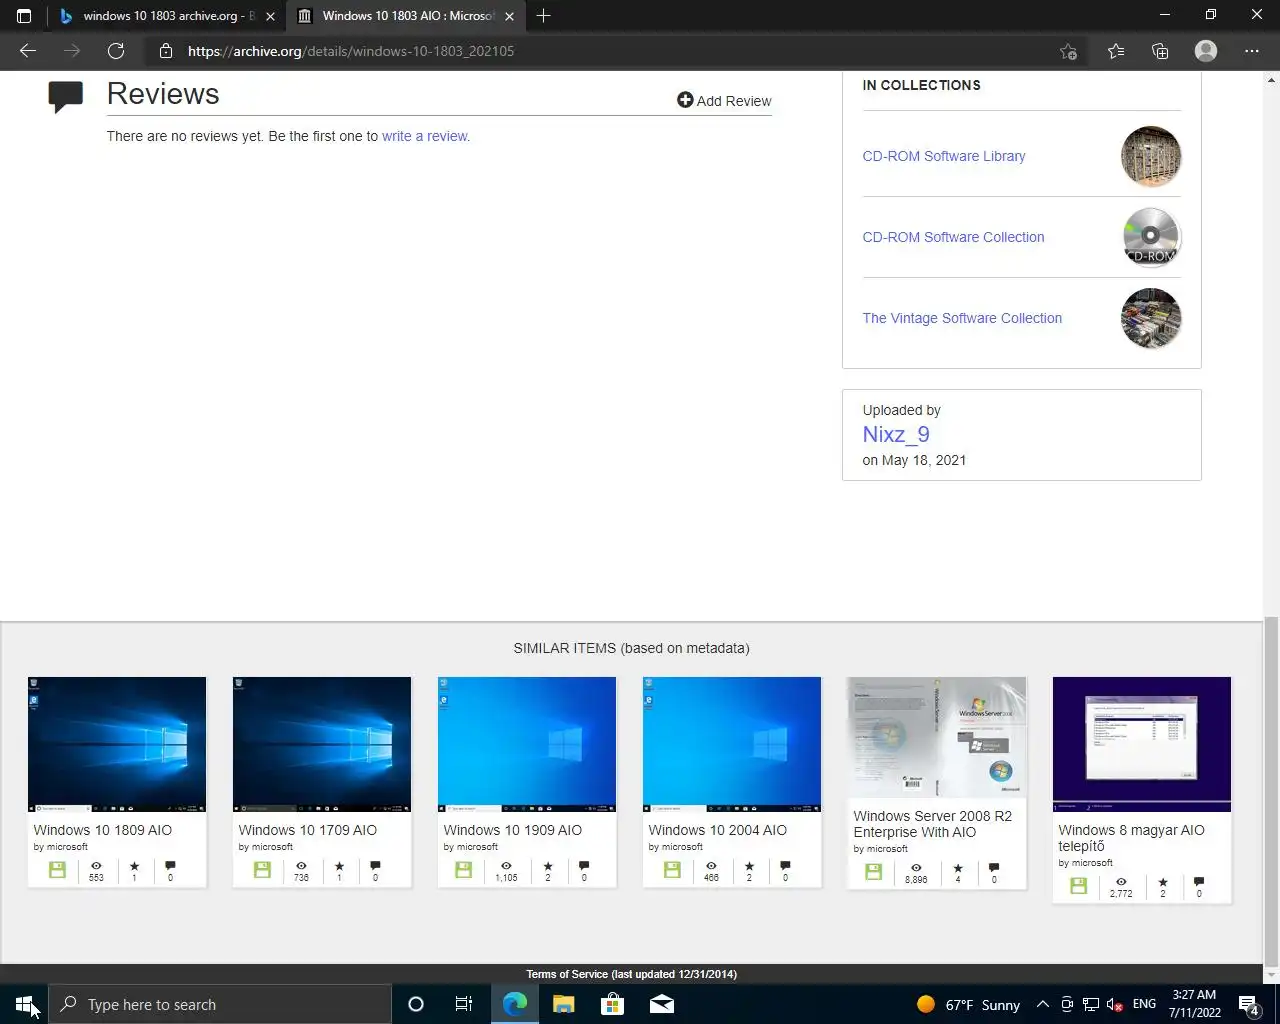Click the CD-ROM Software Collection disc image

pos(1151,237)
